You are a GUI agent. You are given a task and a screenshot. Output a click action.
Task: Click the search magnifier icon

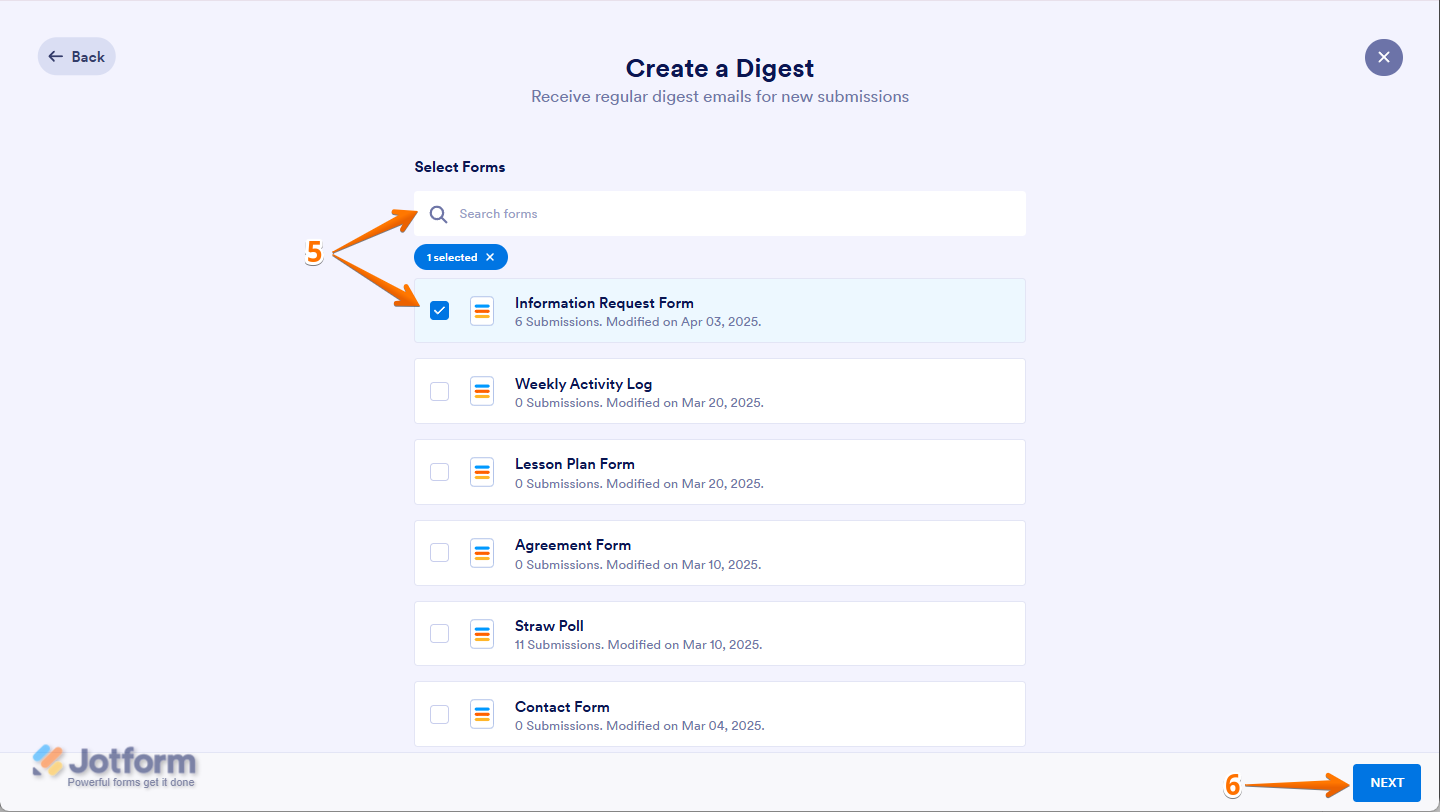pos(438,214)
